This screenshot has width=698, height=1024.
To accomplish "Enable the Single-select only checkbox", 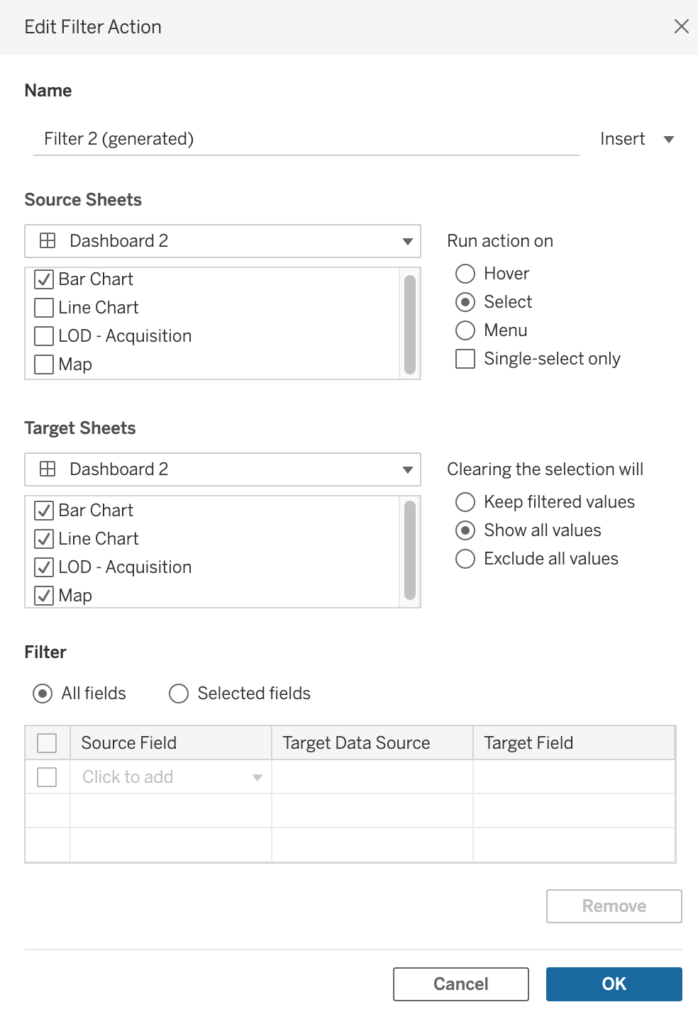I will coord(465,359).
